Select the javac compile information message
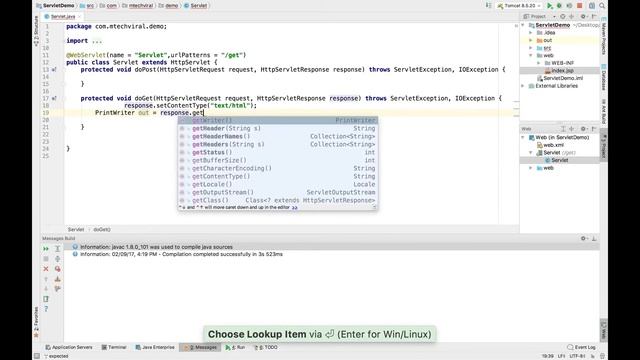Viewport: 640px width, 360px height. [x=156, y=247]
